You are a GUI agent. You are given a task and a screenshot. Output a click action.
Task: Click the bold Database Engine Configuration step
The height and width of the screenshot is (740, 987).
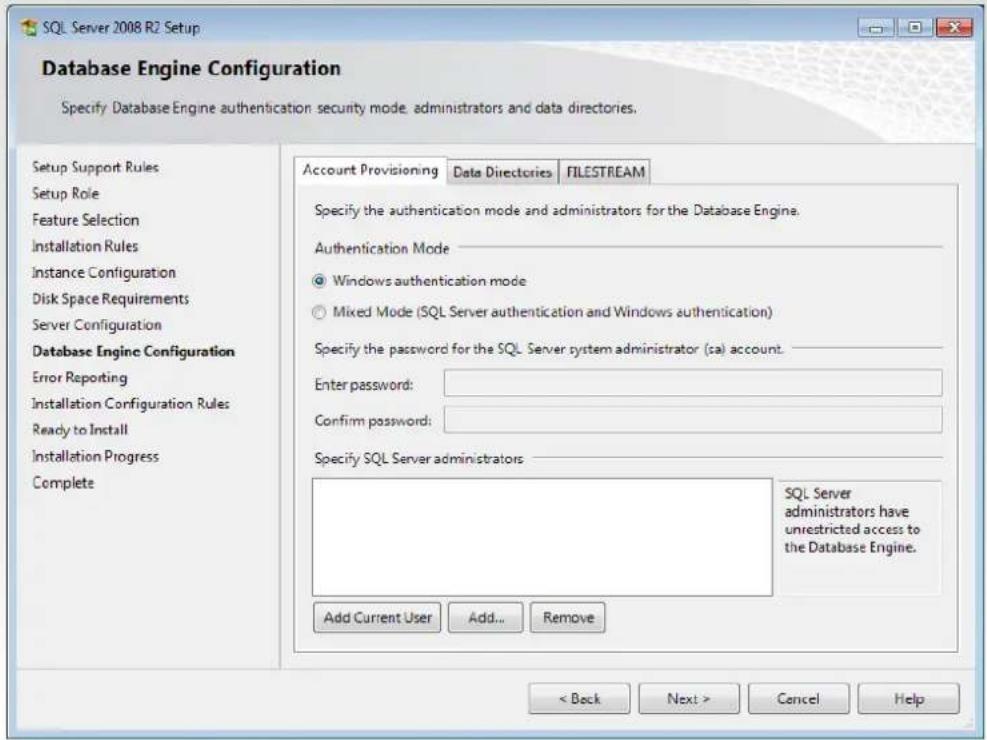click(x=133, y=351)
